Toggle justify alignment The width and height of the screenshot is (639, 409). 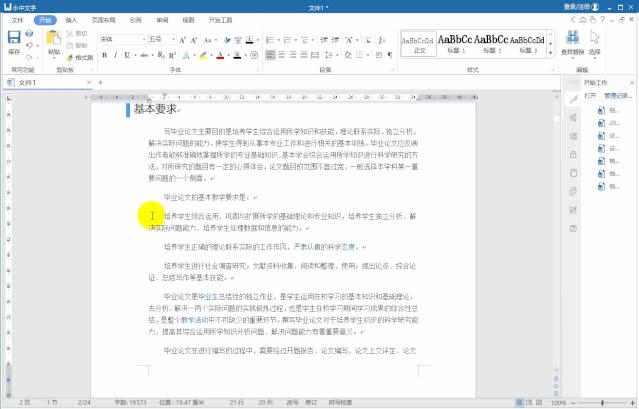pyautogui.click(x=304, y=55)
